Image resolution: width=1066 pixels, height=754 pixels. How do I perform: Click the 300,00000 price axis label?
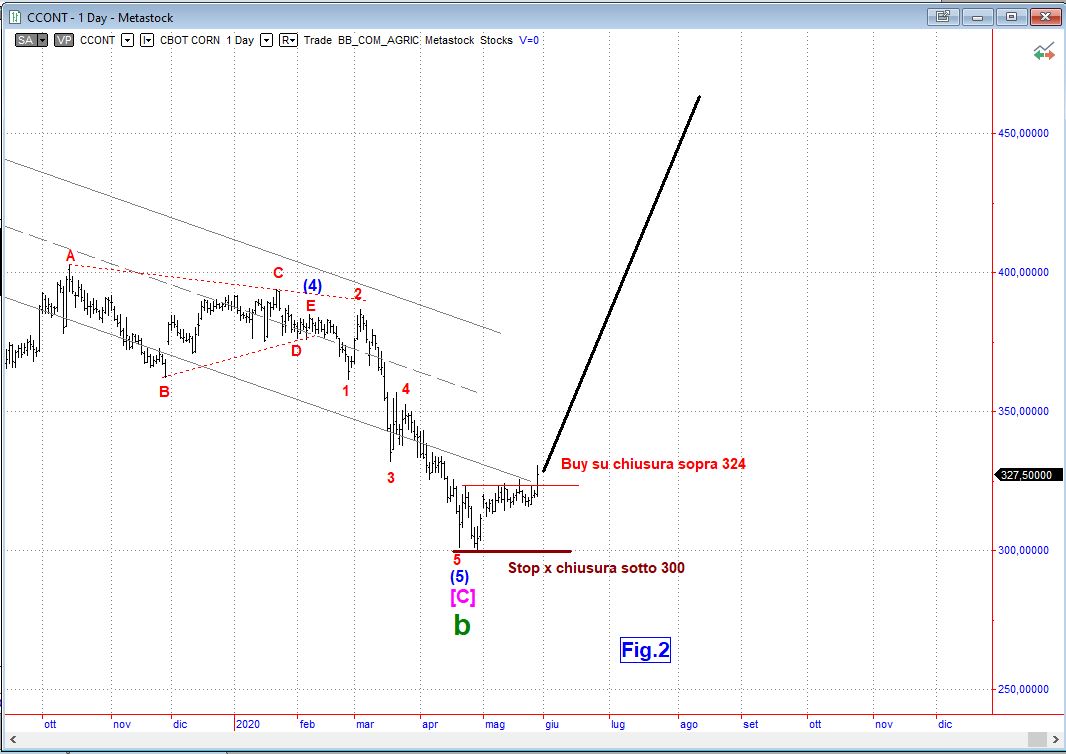[x=1023, y=550]
